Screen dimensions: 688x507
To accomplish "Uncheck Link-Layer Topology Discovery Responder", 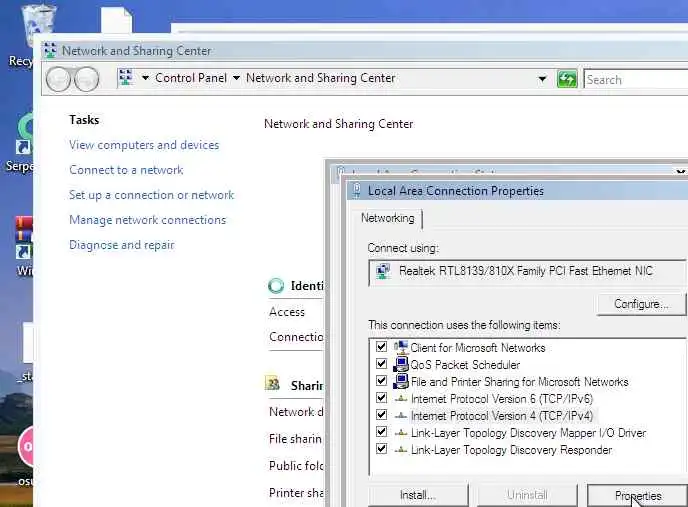I will (381, 449).
